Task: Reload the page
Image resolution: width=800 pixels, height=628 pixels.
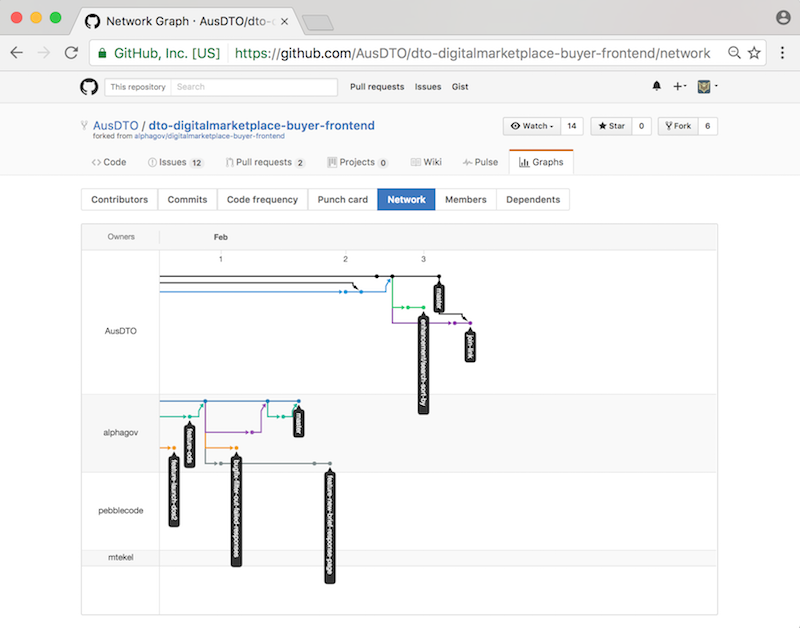Action: (71, 53)
